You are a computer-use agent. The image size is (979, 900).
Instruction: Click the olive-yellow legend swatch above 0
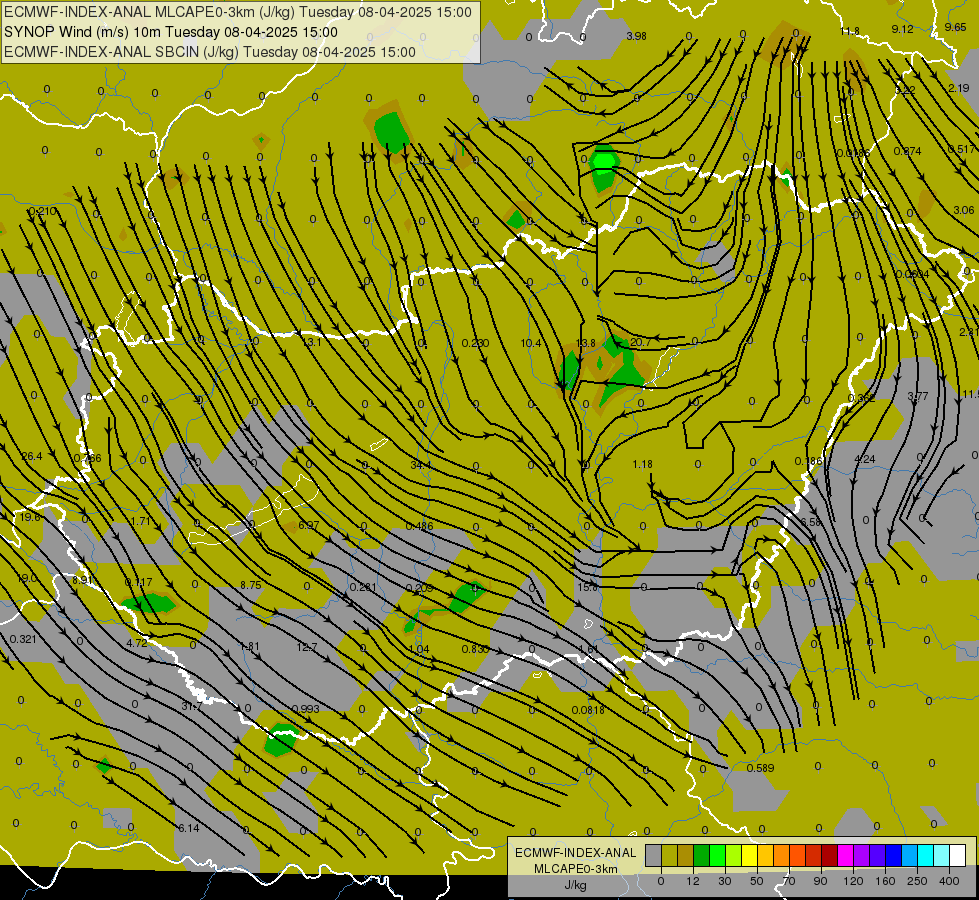click(x=669, y=855)
